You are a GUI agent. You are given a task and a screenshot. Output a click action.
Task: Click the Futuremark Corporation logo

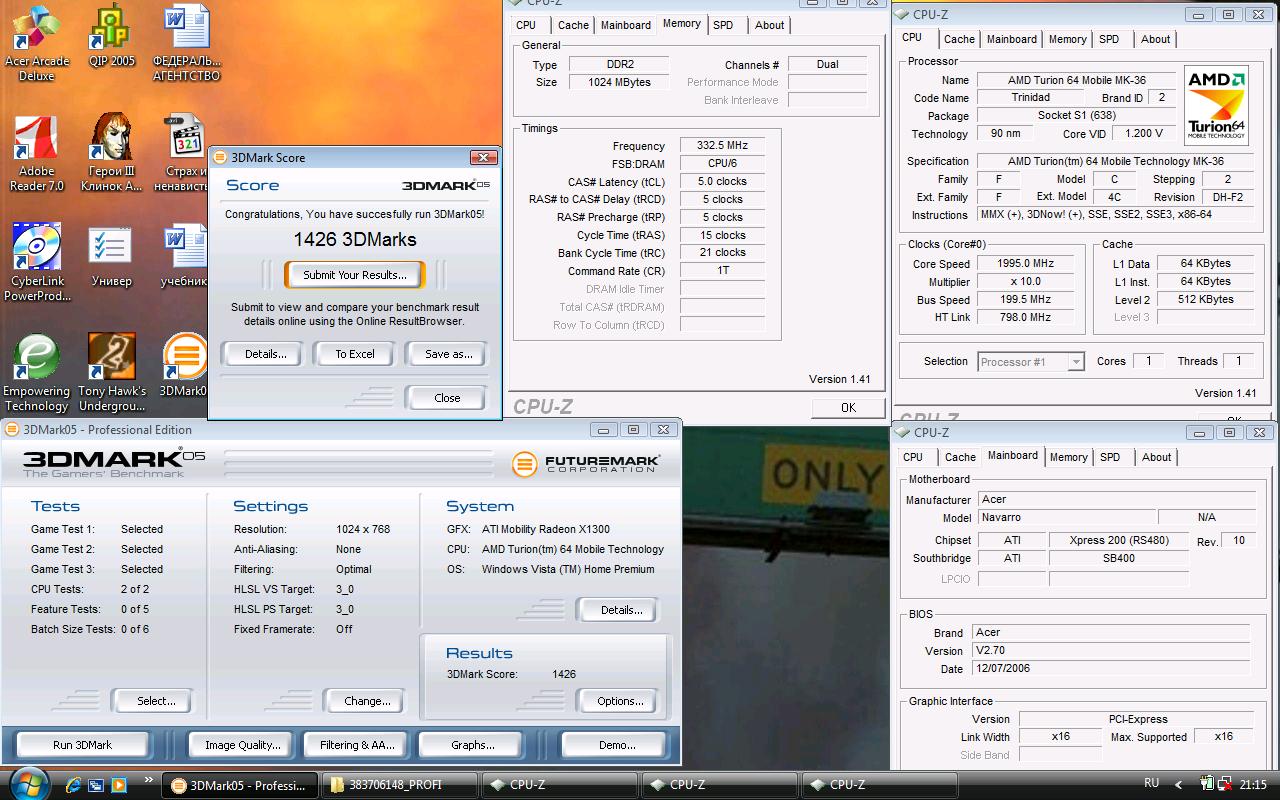[586, 463]
